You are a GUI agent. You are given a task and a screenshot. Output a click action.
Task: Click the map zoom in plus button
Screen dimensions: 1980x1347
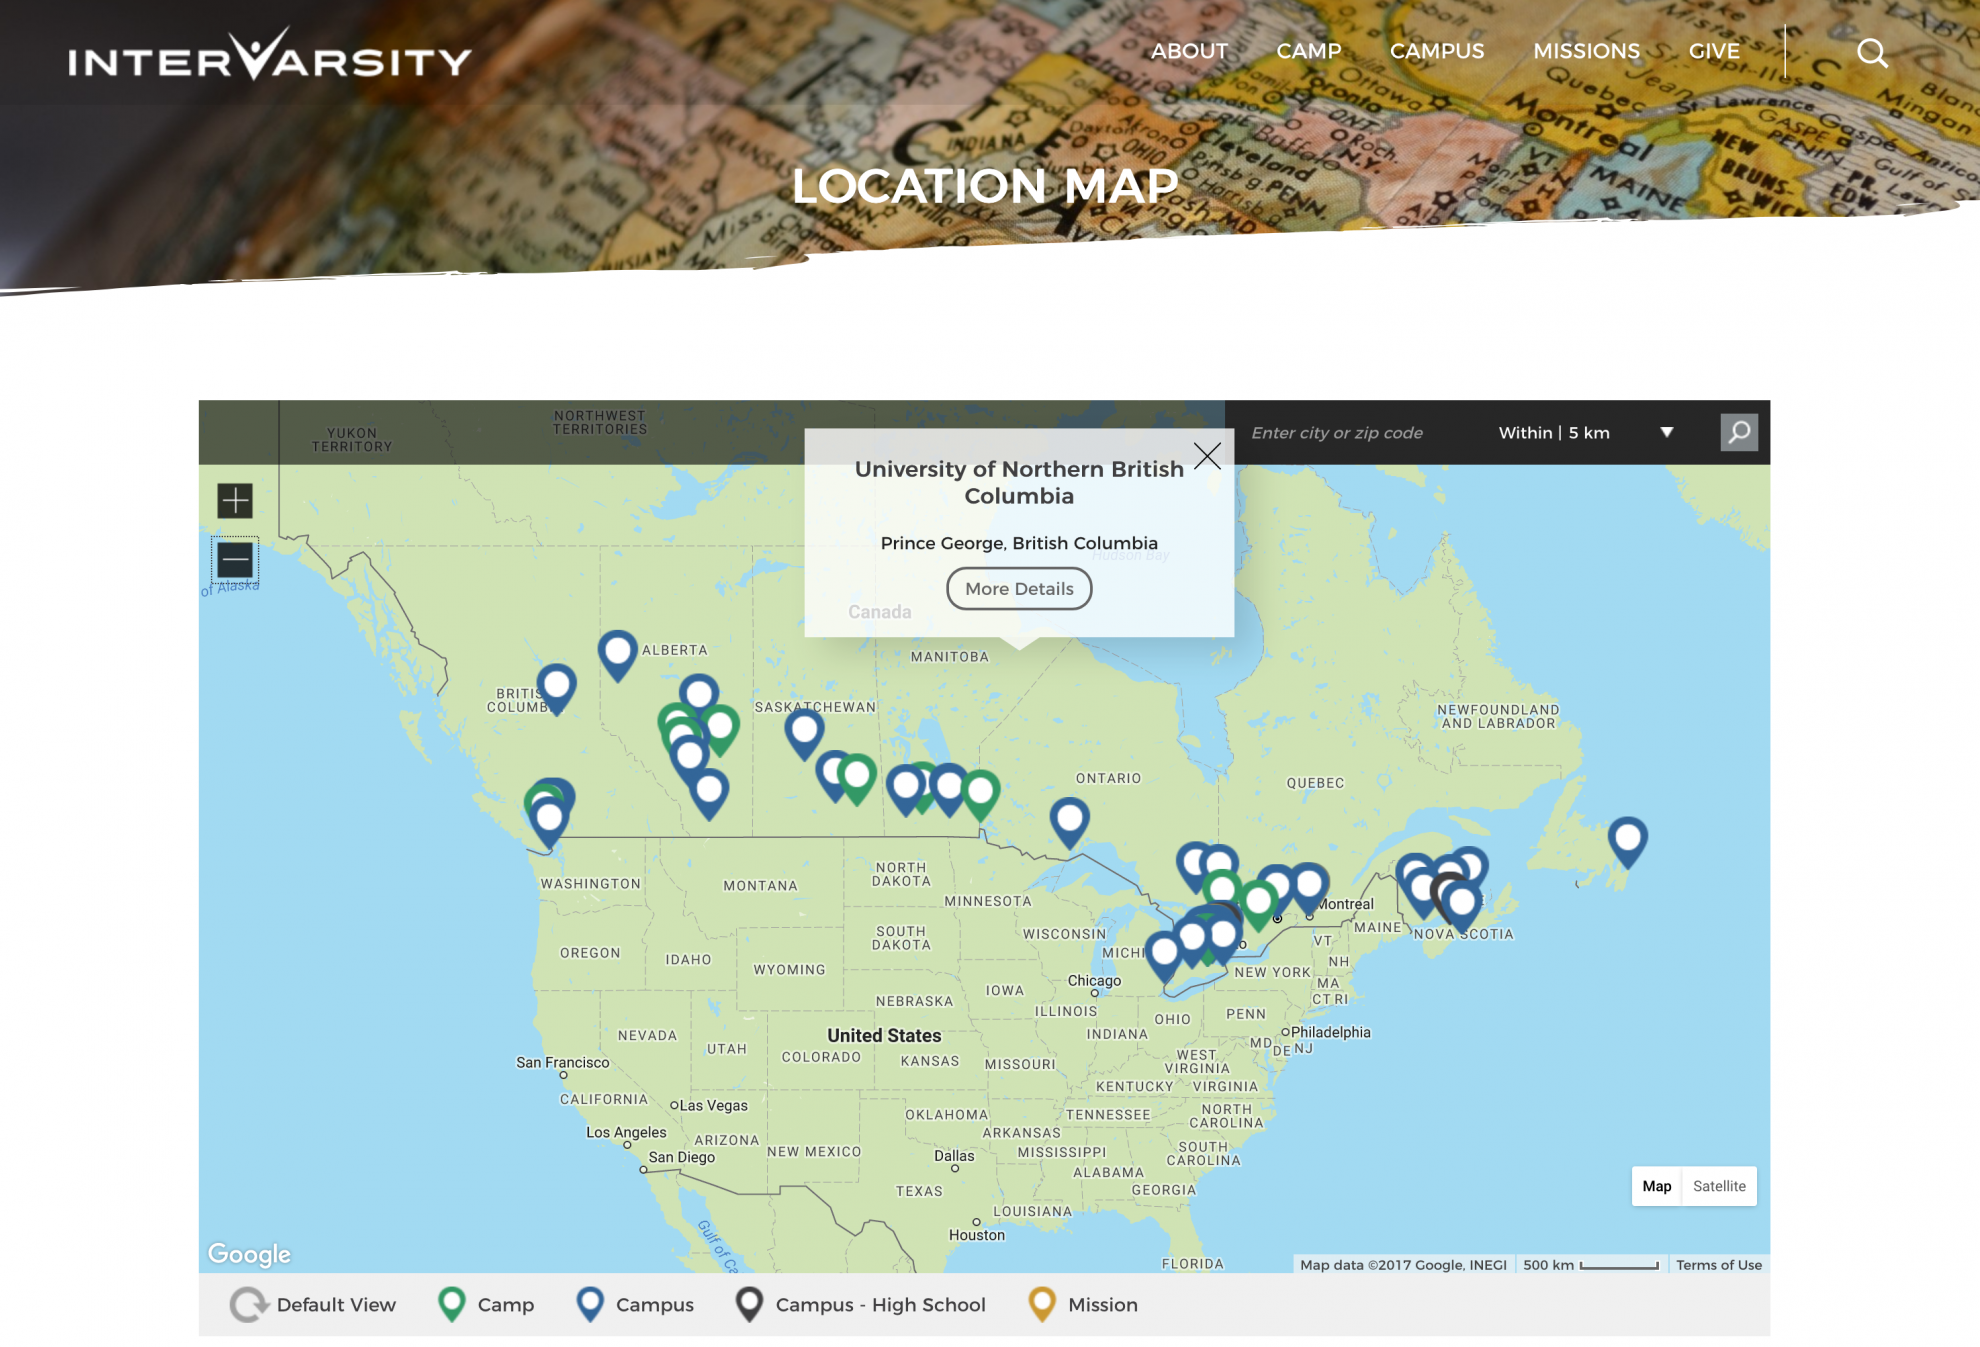point(235,500)
